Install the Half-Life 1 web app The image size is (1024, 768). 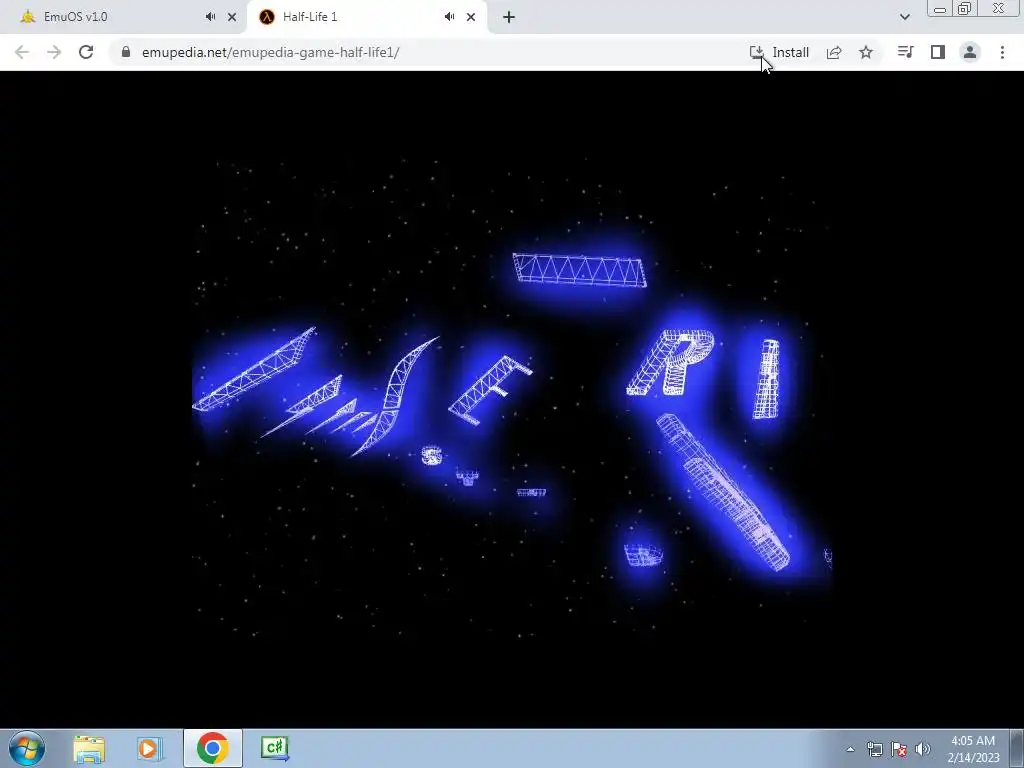779,52
